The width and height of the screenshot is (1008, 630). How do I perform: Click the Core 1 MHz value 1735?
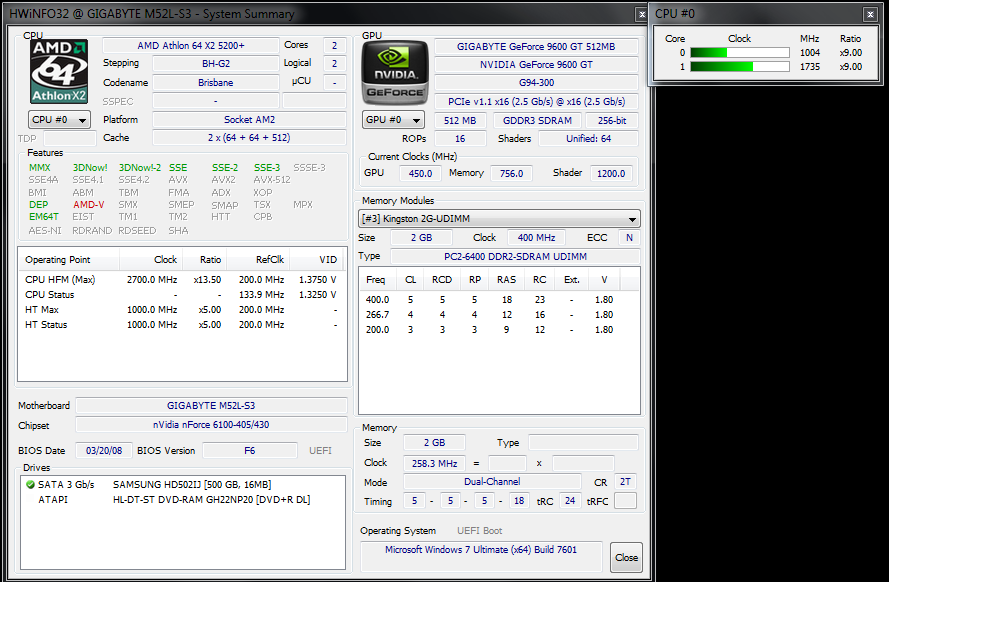click(810, 67)
